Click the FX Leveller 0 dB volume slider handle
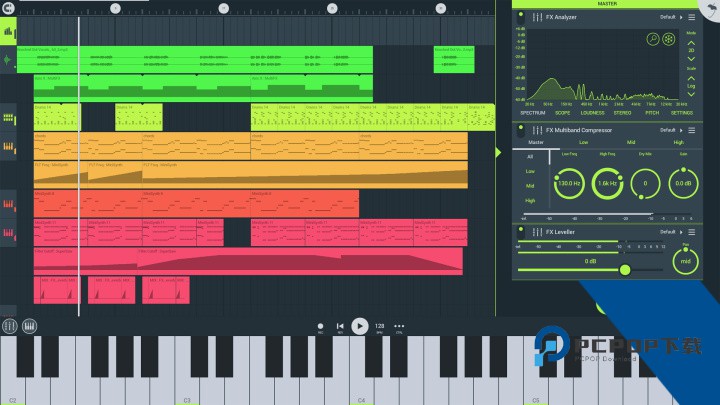Viewport: 720px width, 405px height. click(x=625, y=270)
